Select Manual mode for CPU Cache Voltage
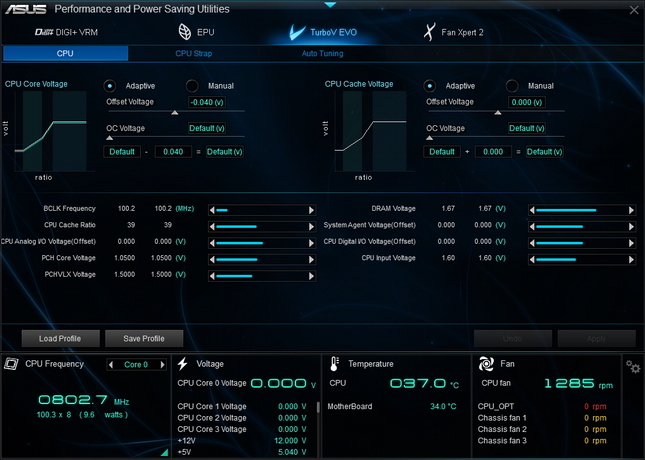 click(x=512, y=86)
